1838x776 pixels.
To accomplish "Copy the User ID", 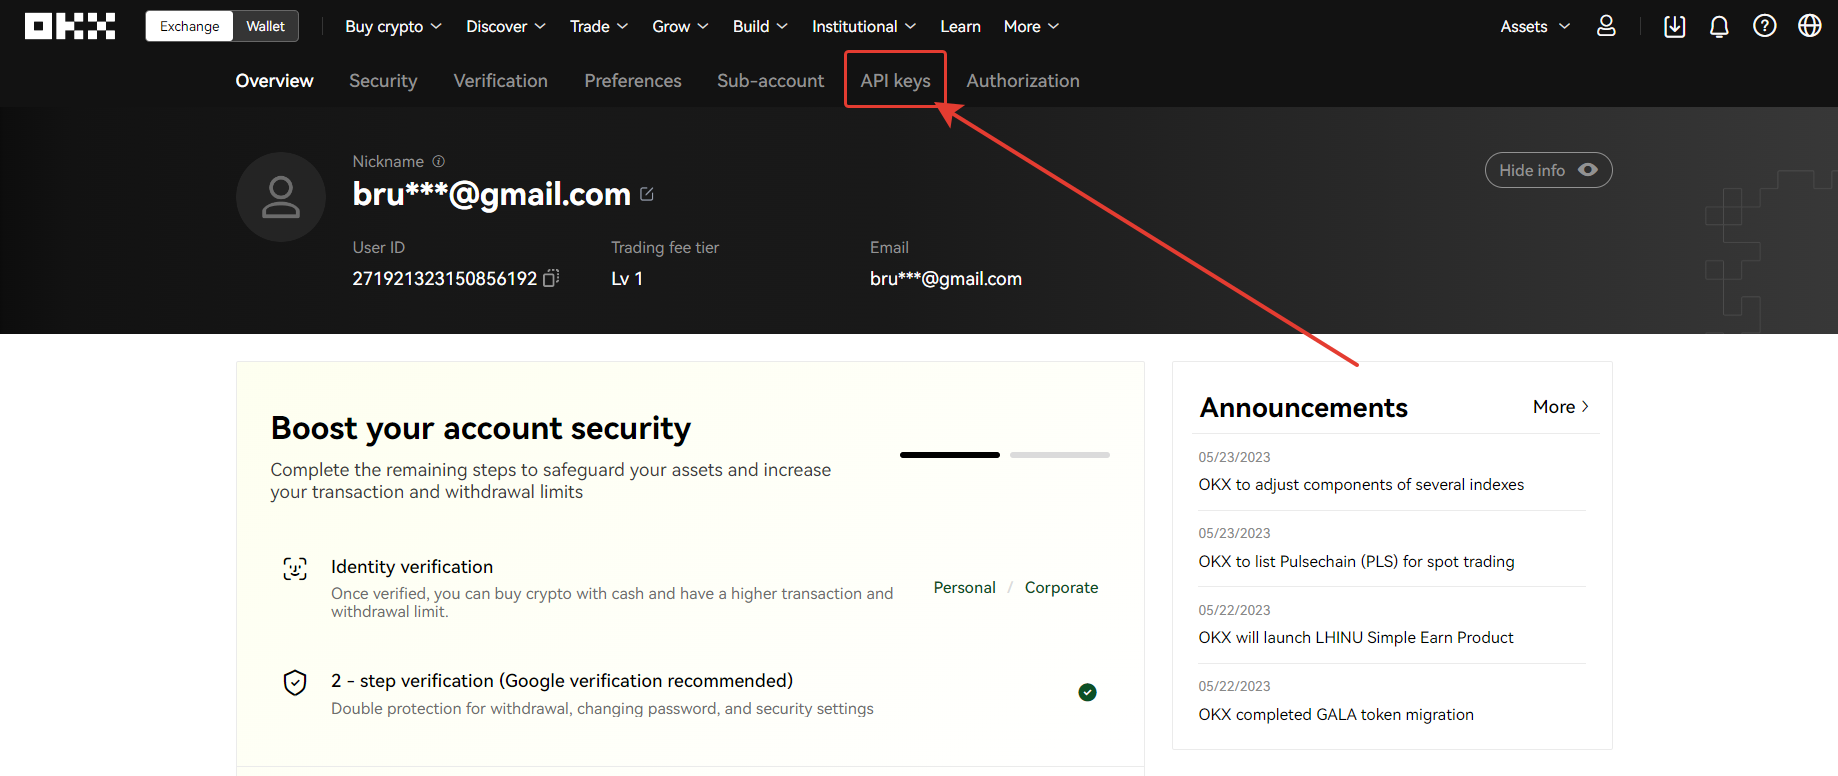I will (x=551, y=278).
